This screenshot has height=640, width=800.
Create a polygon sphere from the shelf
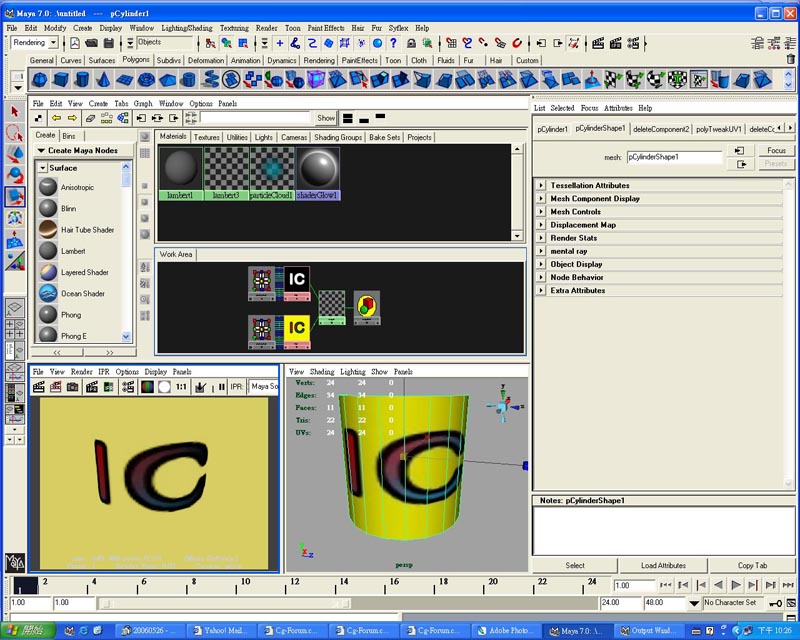pyautogui.click(x=40, y=80)
